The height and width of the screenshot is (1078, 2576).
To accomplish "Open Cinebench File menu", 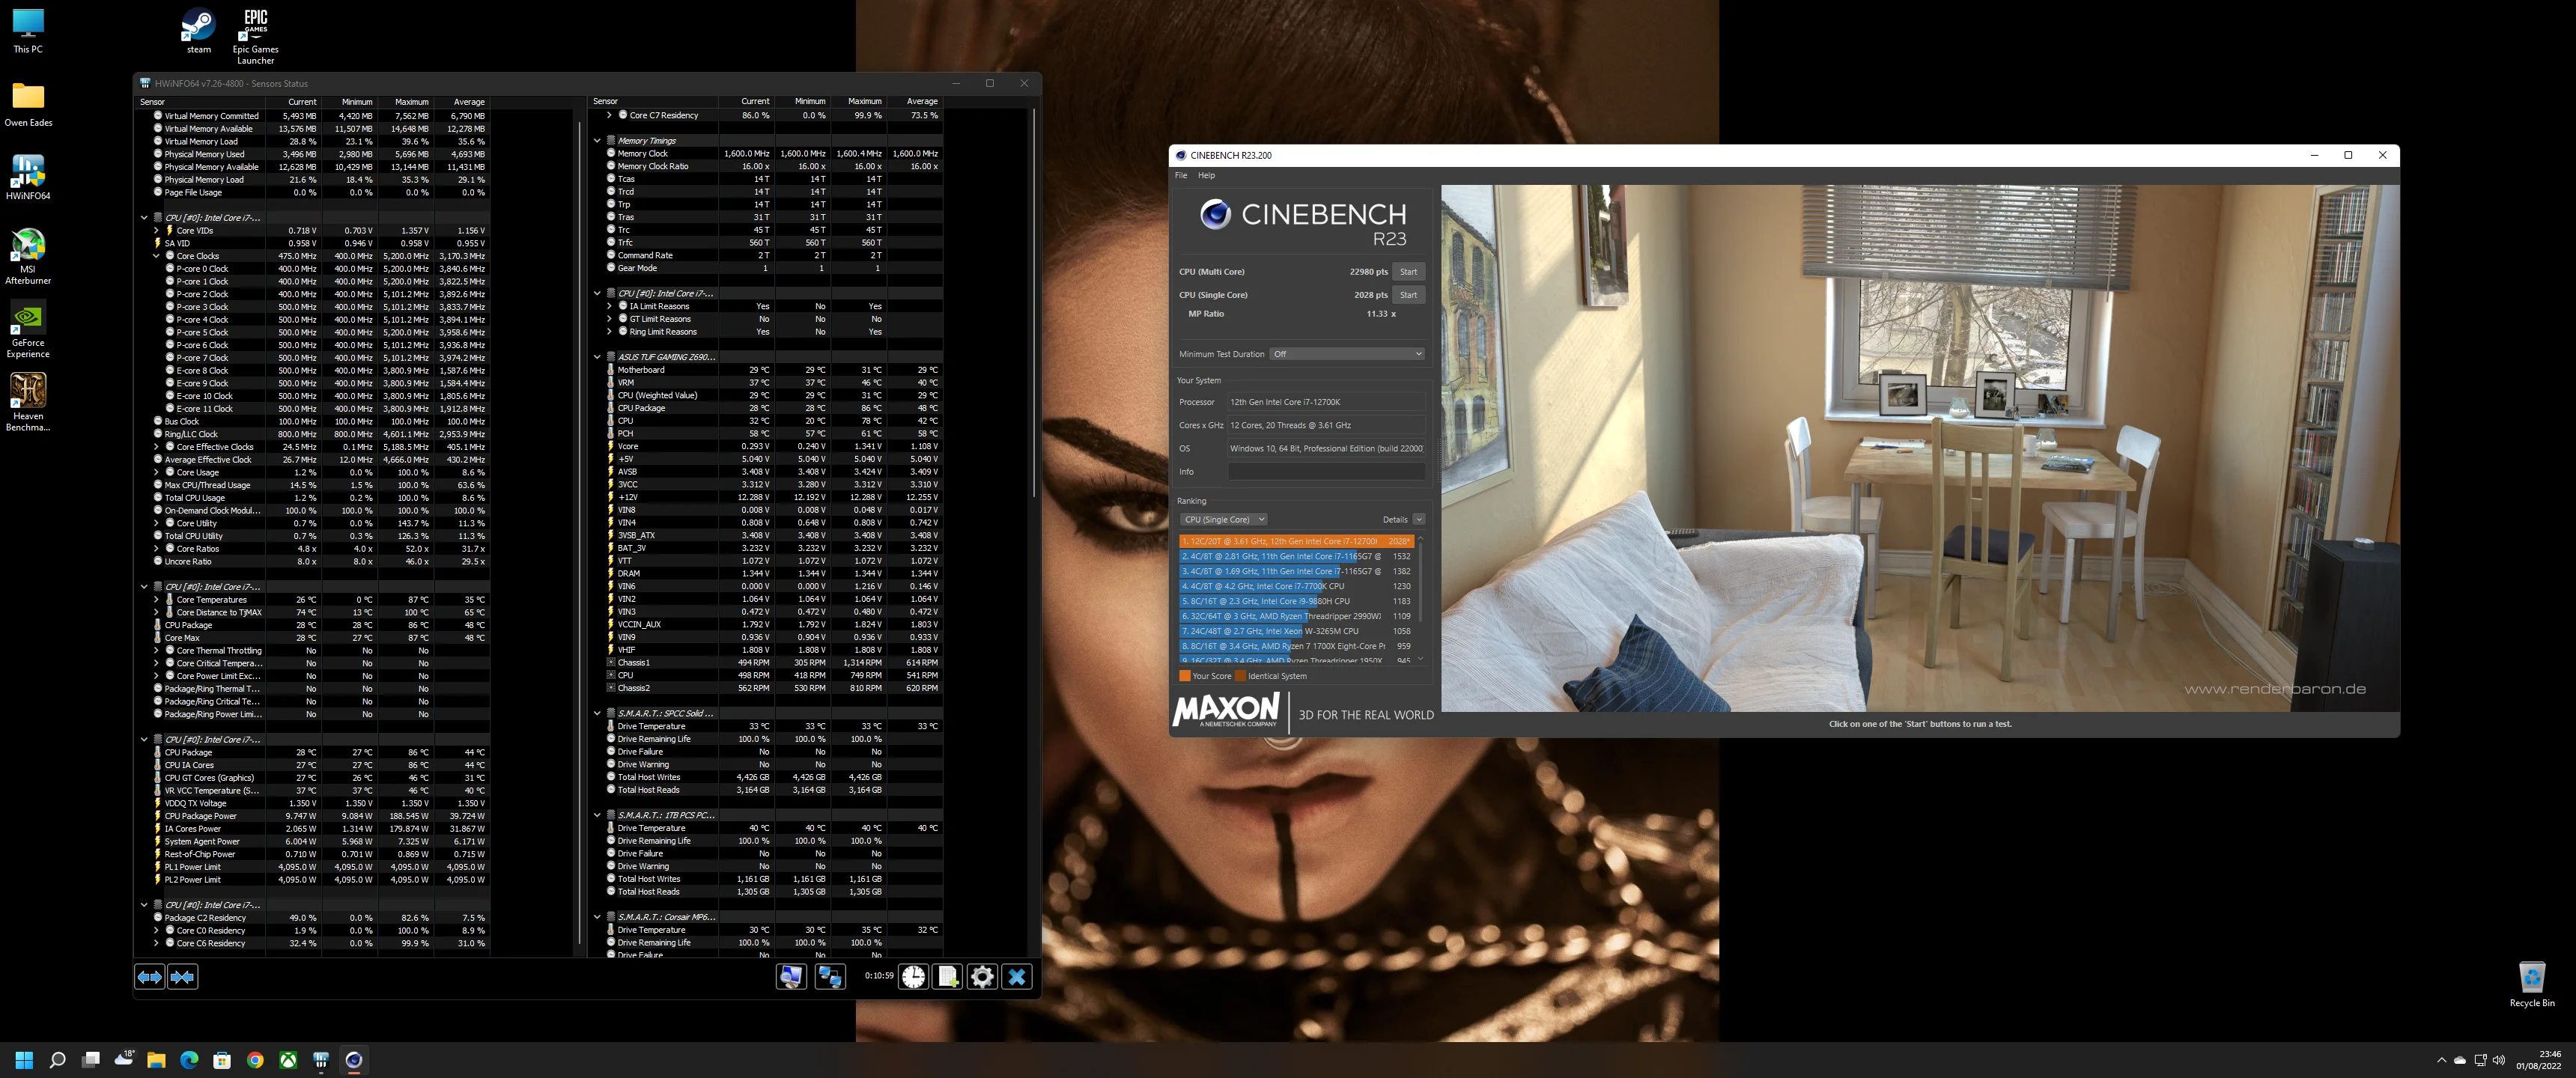I will (x=1181, y=175).
